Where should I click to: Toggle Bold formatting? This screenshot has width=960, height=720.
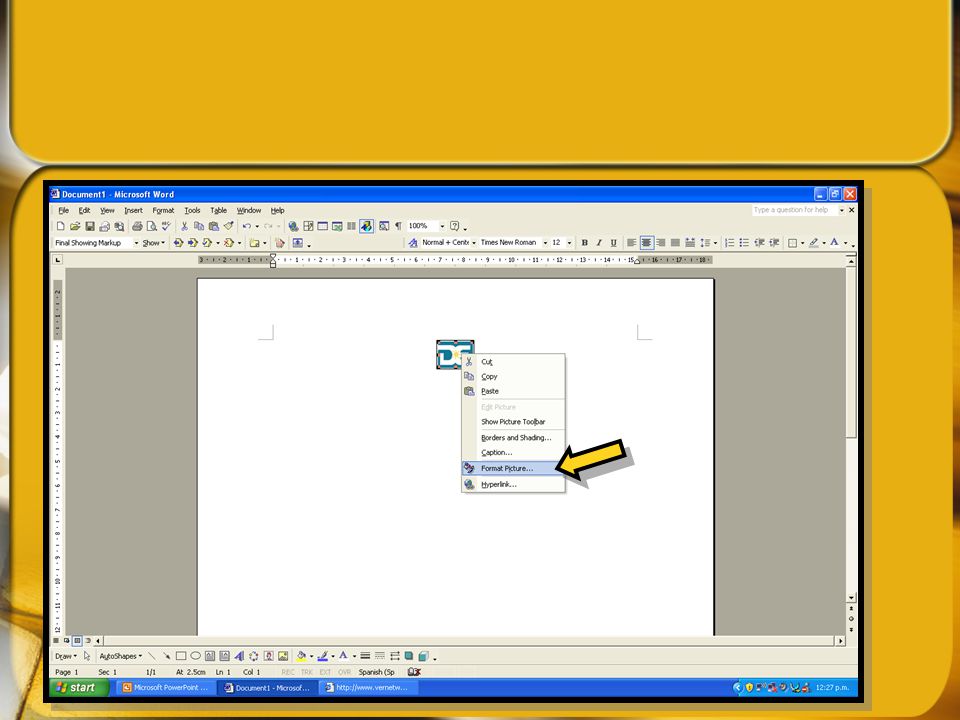click(584, 243)
